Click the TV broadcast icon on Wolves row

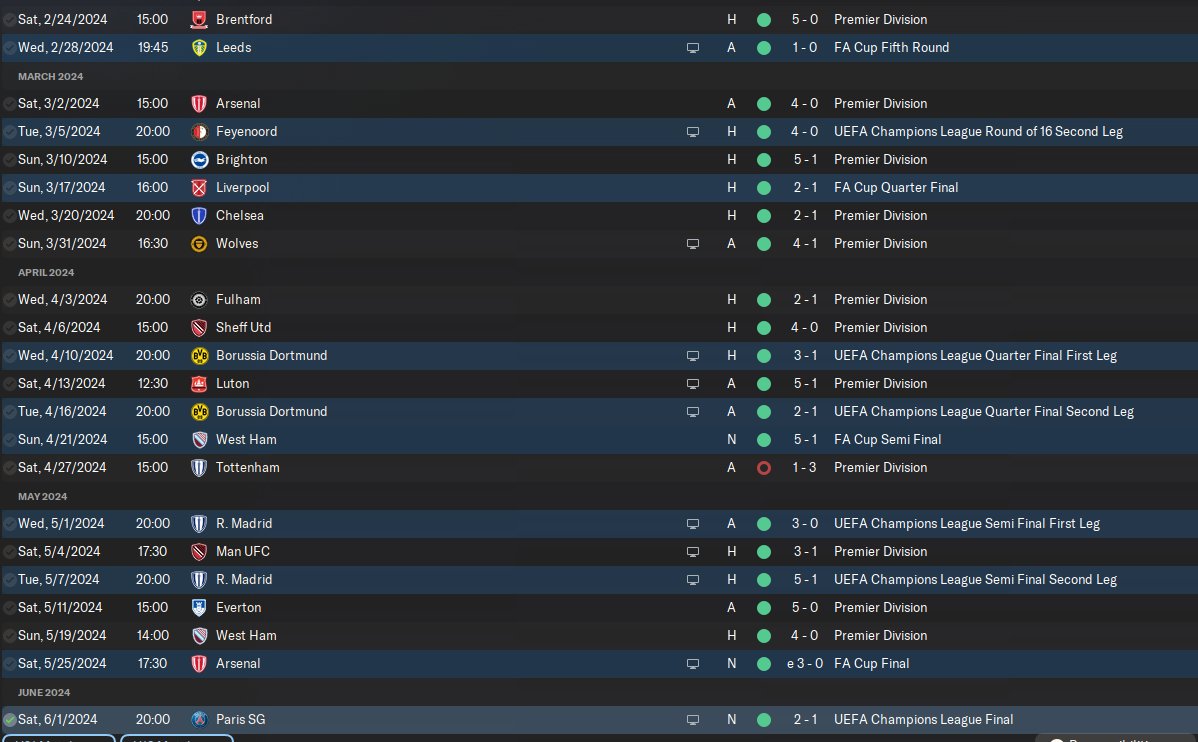pyautogui.click(x=692, y=244)
